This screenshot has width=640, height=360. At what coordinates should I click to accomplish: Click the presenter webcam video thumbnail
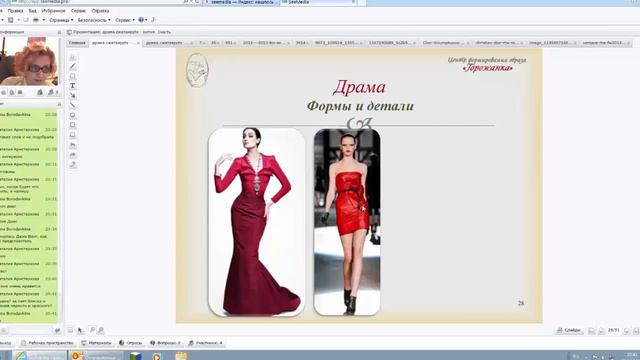tap(29, 60)
